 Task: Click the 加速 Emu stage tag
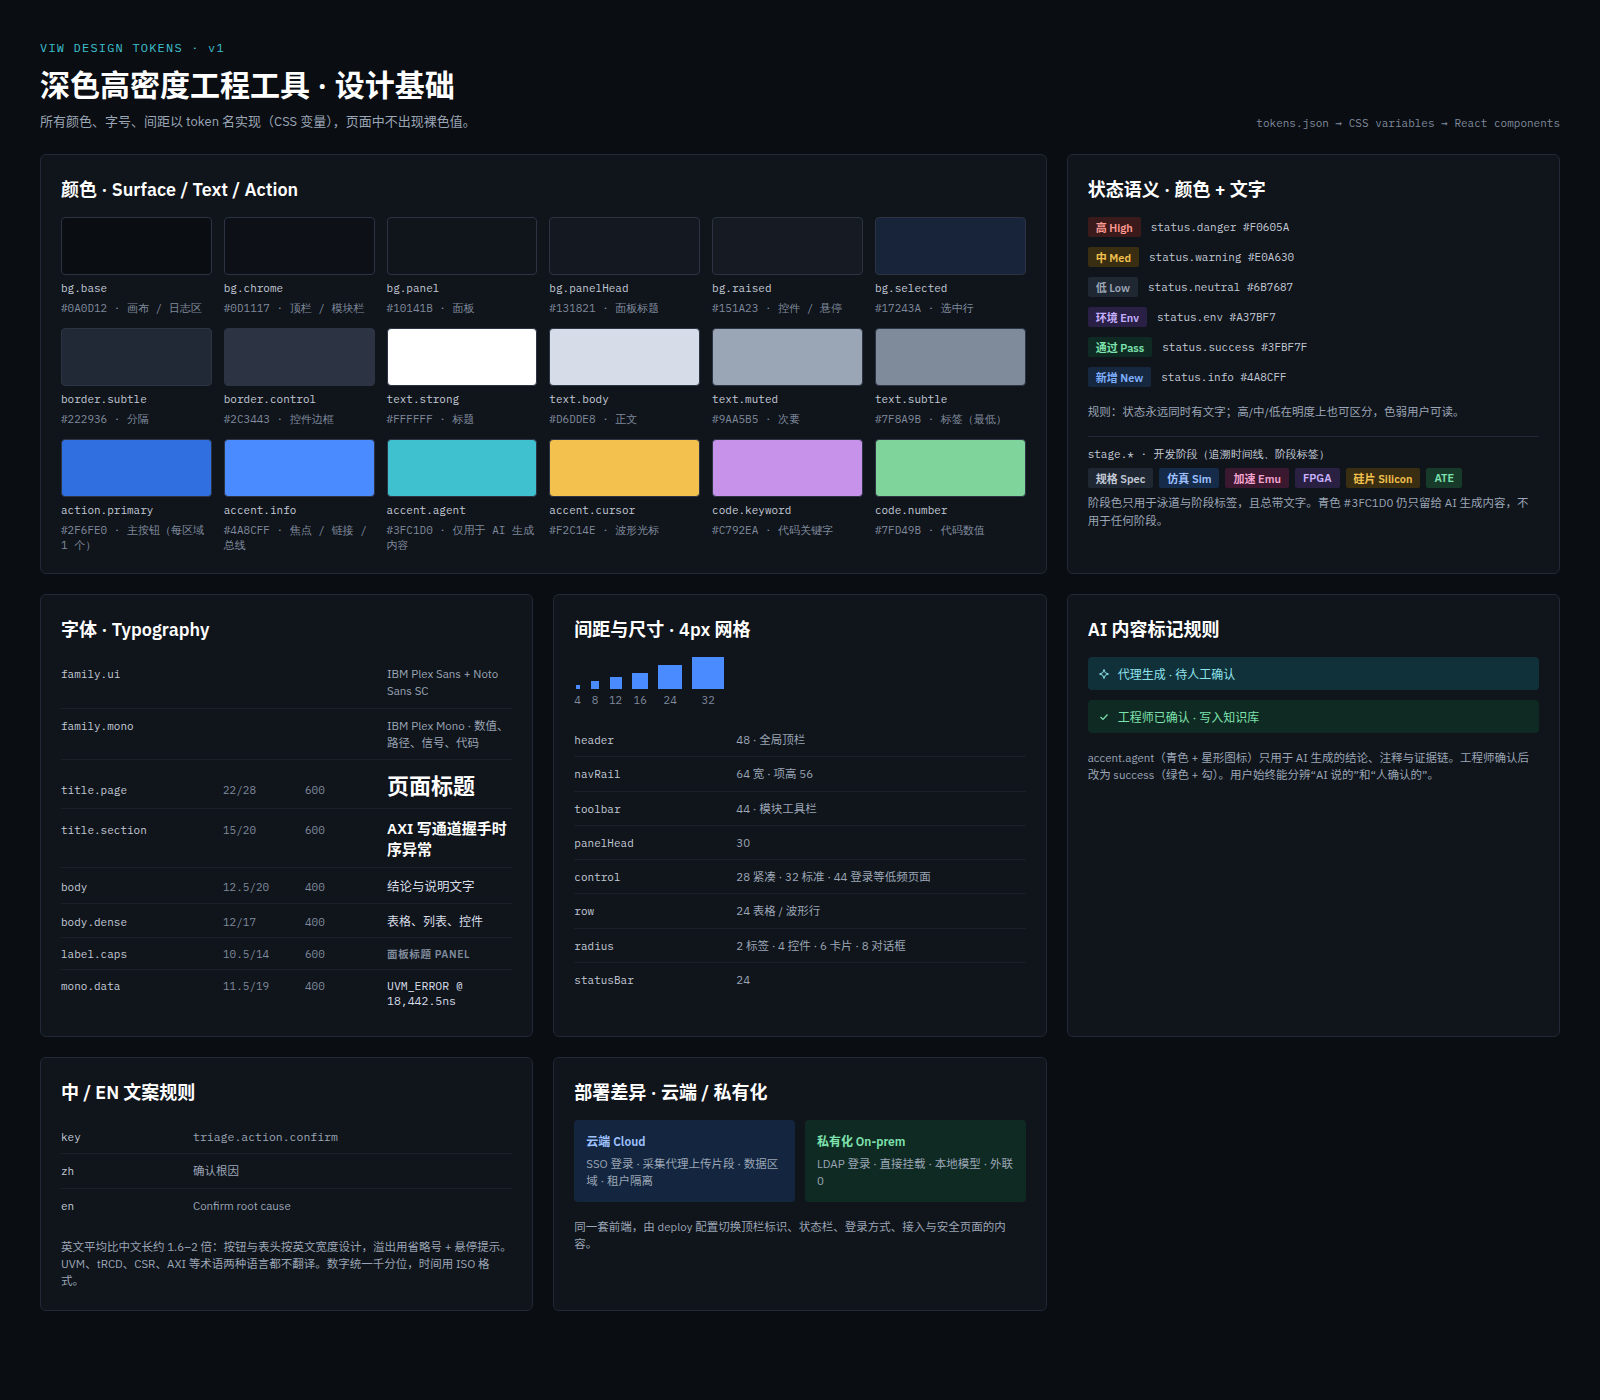(x=1257, y=479)
